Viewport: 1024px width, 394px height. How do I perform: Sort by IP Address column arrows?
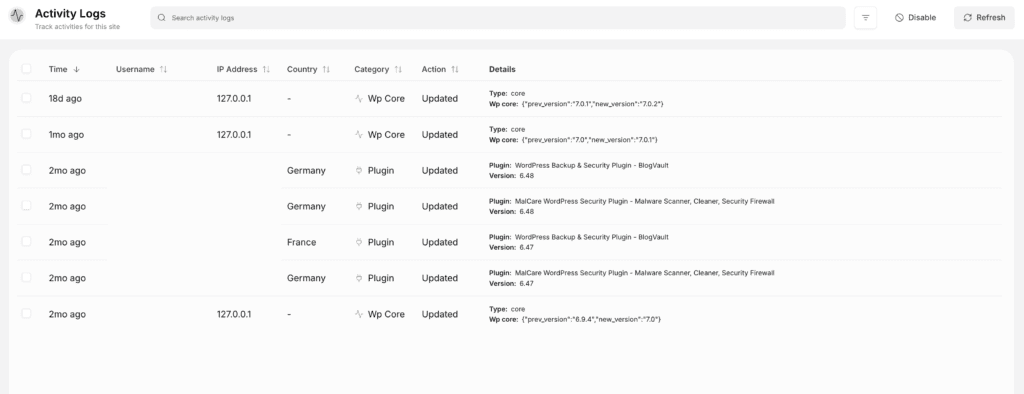click(x=266, y=69)
